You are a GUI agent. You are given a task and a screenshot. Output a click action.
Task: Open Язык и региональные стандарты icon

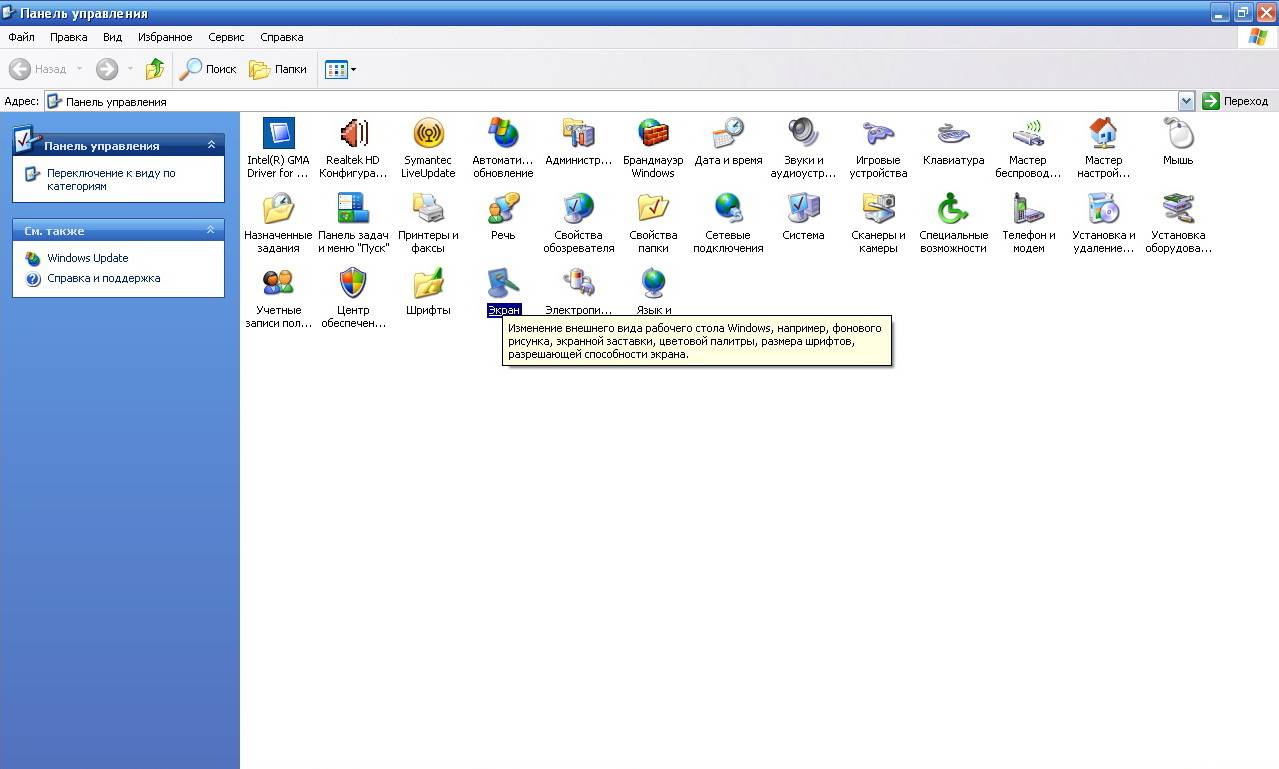653,283
